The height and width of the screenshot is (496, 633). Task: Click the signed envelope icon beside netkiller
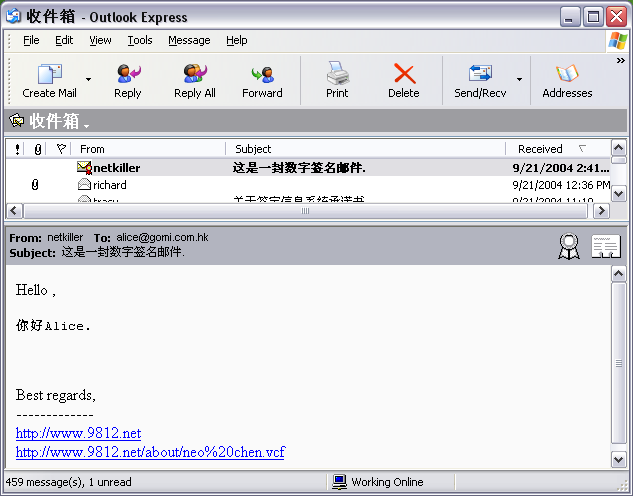coord(84,167)
